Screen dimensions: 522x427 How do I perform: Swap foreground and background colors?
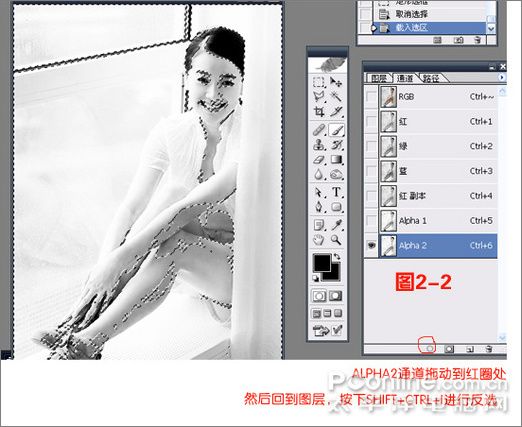click(337, 257)
